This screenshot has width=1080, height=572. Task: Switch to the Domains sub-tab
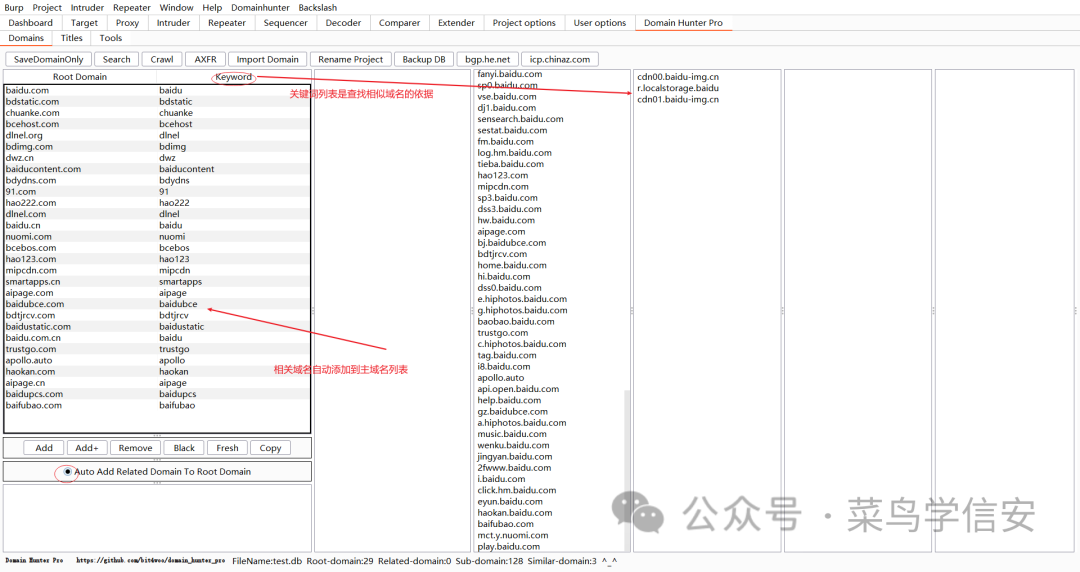click(x=26, y=38)
